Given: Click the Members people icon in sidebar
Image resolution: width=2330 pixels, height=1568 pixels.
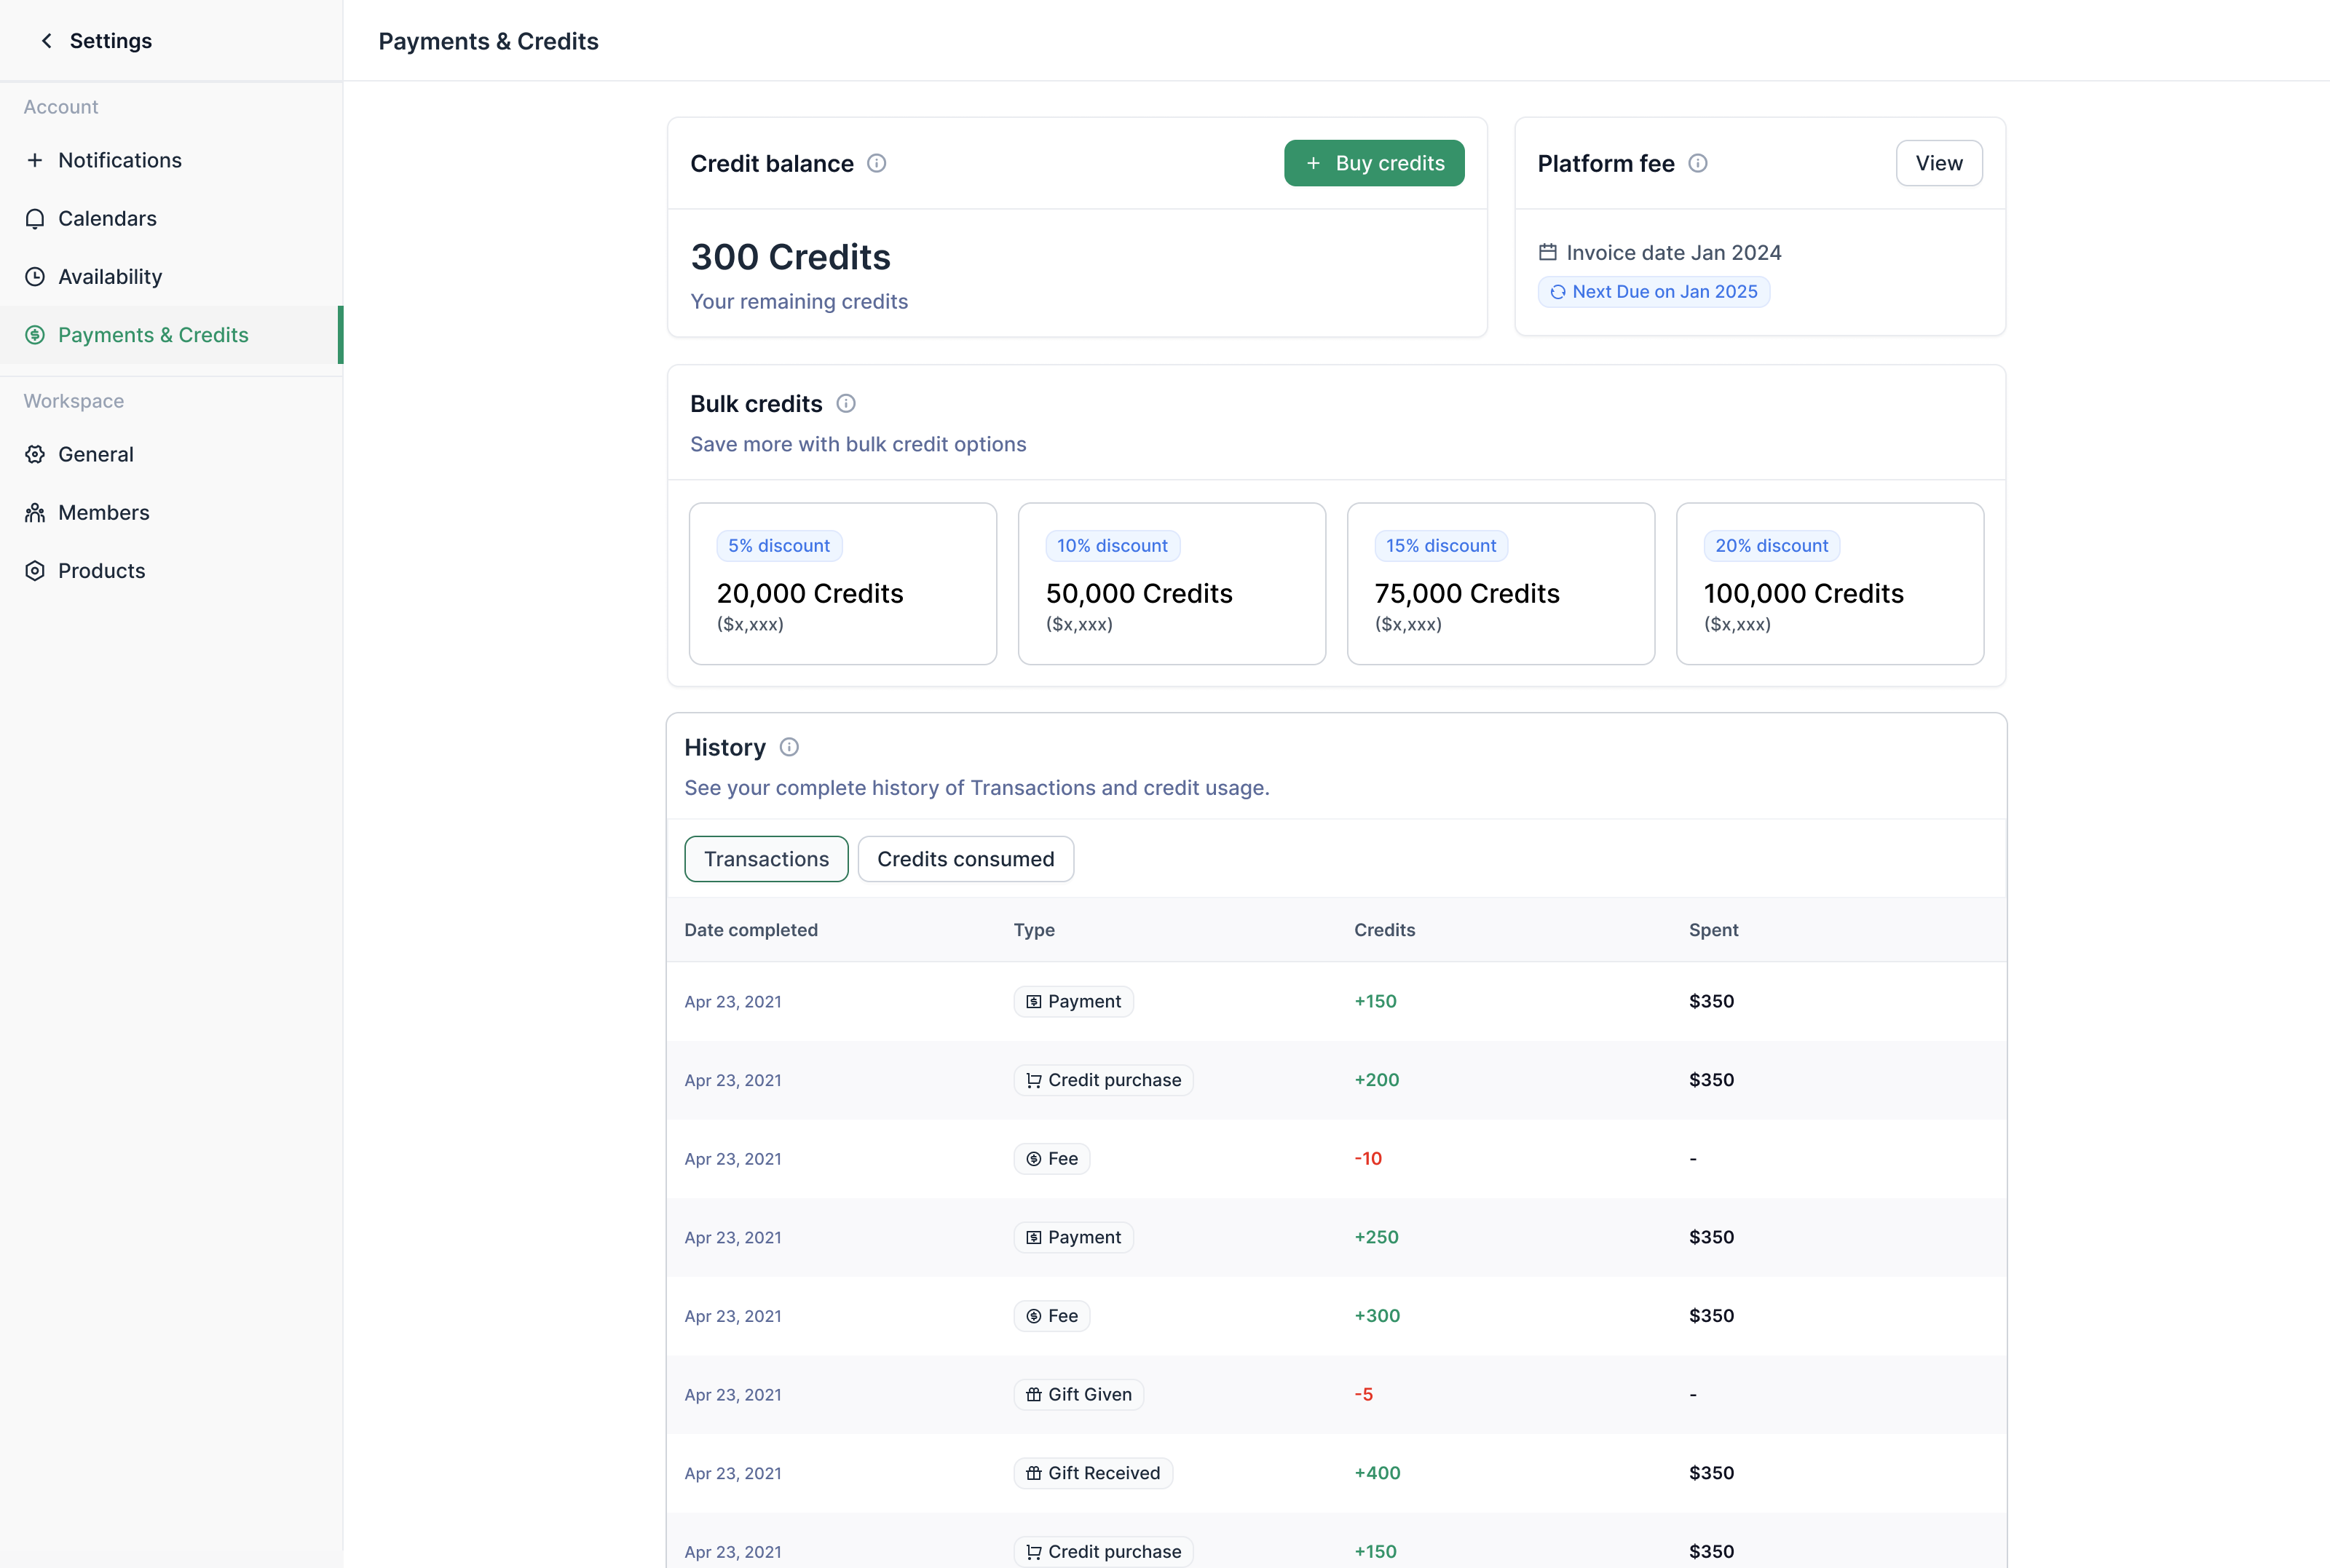Looking at the screenshot, I should [35, 513].
